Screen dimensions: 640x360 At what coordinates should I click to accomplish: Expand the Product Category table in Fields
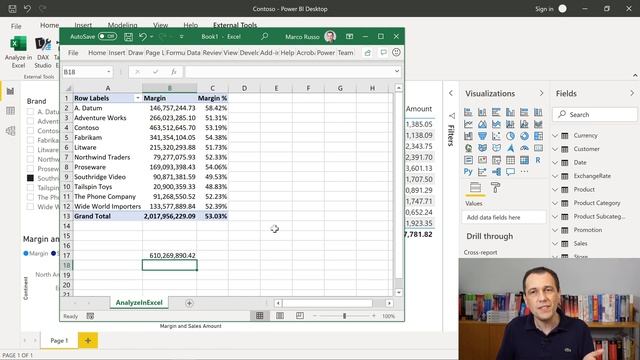pyautogui.click(x=555, y=203)
